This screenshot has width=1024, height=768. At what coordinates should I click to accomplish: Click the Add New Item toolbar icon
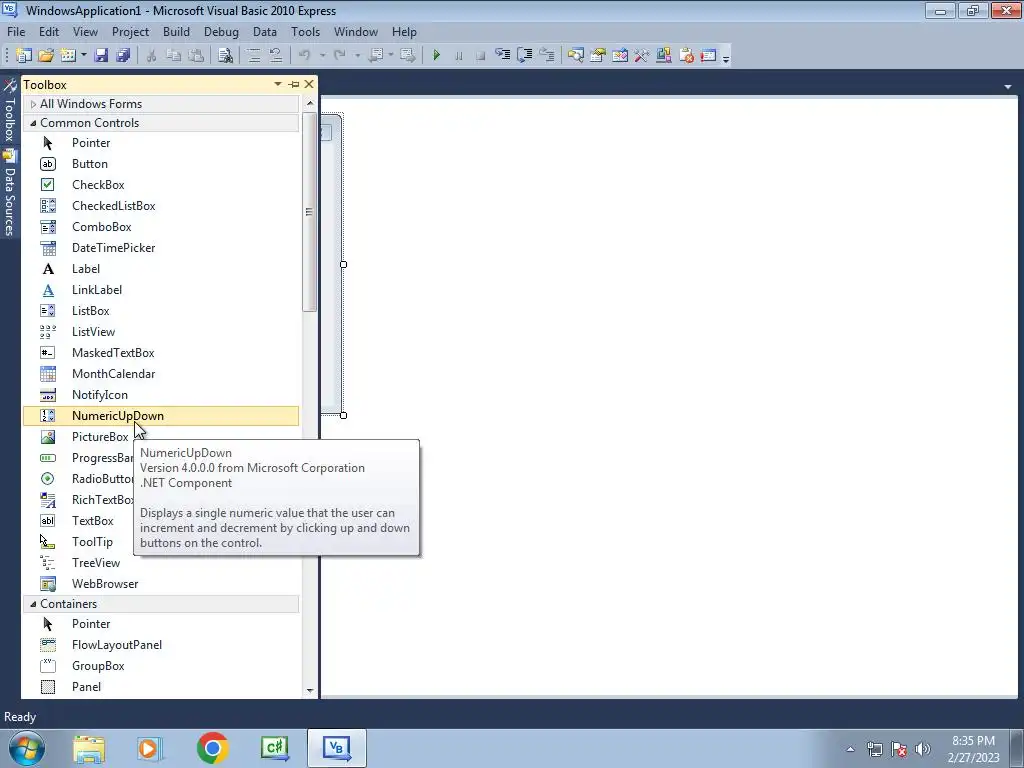67,56
